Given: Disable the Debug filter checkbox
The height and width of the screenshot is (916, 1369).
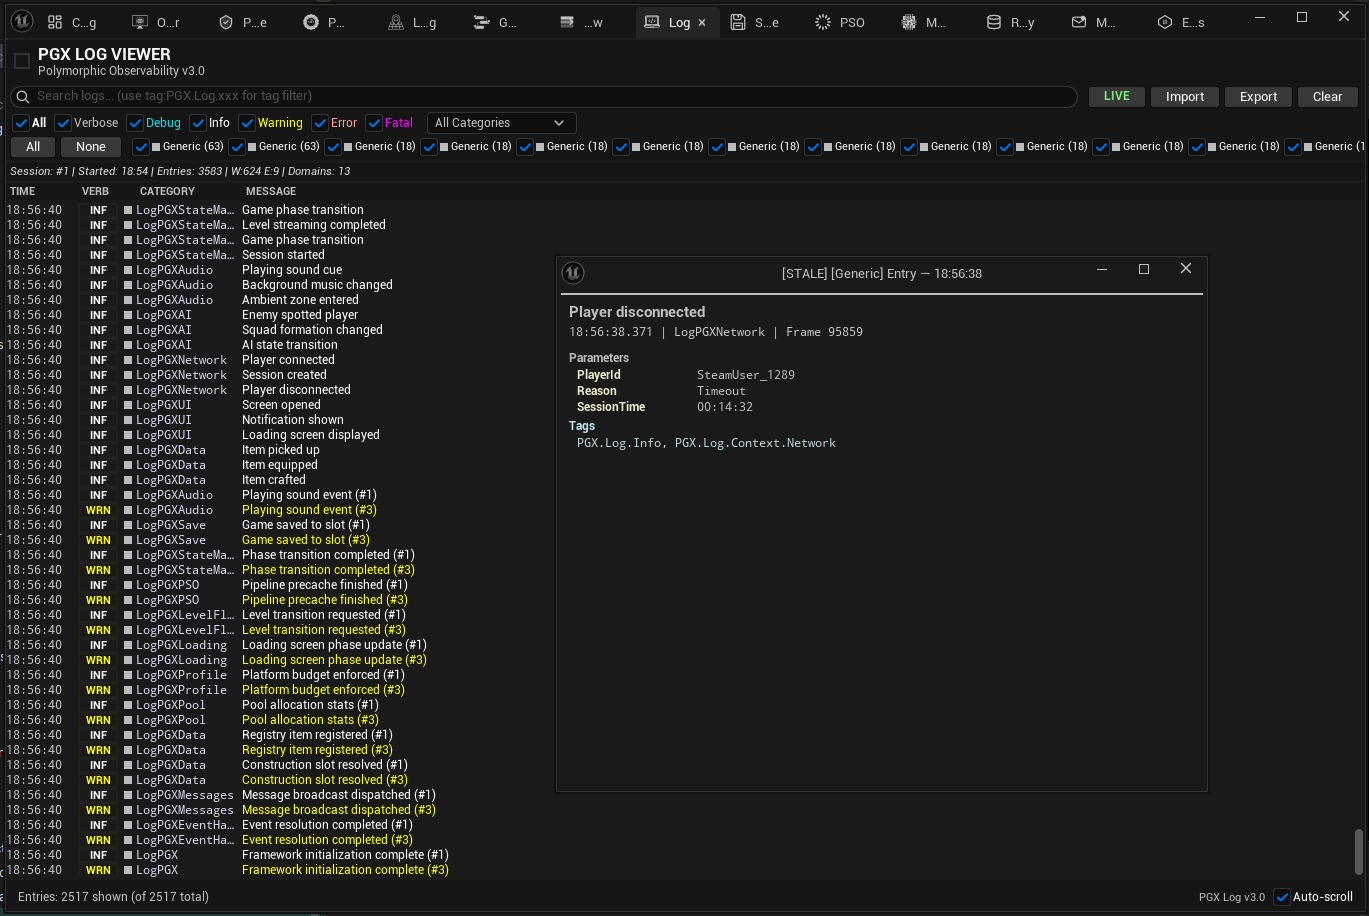Looking at the screenshot, I should 135,123.
